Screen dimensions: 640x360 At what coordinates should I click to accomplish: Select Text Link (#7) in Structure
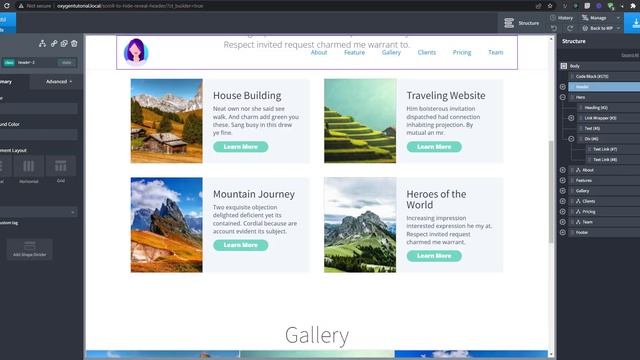point(613,149)
